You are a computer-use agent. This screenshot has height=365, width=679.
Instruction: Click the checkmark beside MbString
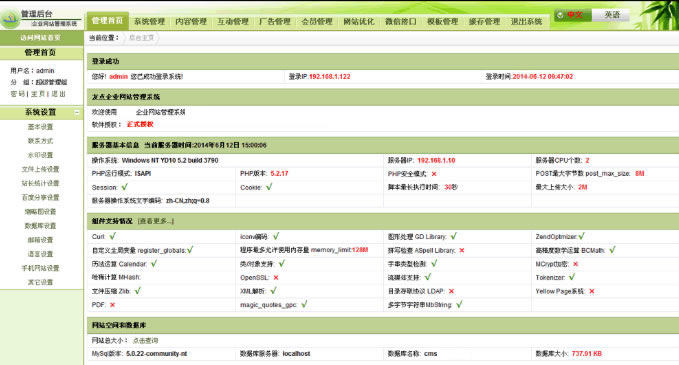coord(459,304)
